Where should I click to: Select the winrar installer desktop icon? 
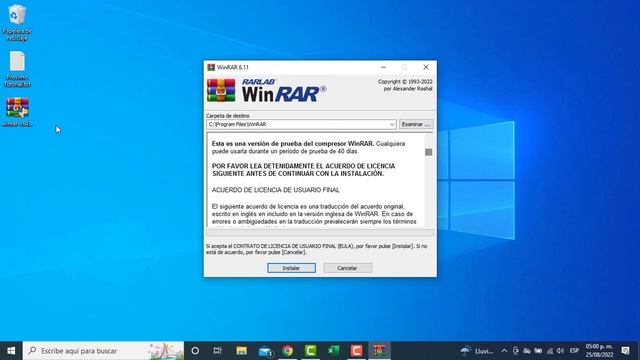click(17, 112)
